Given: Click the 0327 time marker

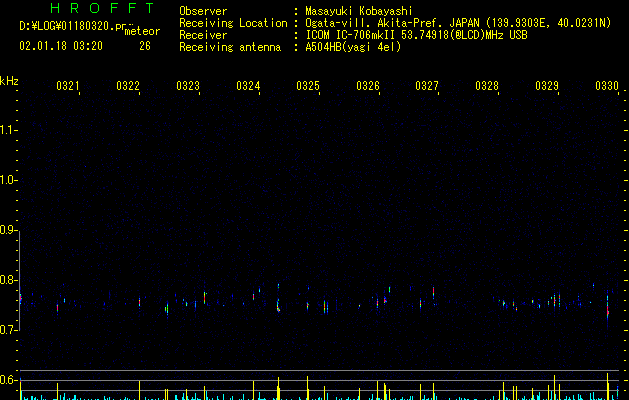Looking at the screenshot, I should point(427,86).
